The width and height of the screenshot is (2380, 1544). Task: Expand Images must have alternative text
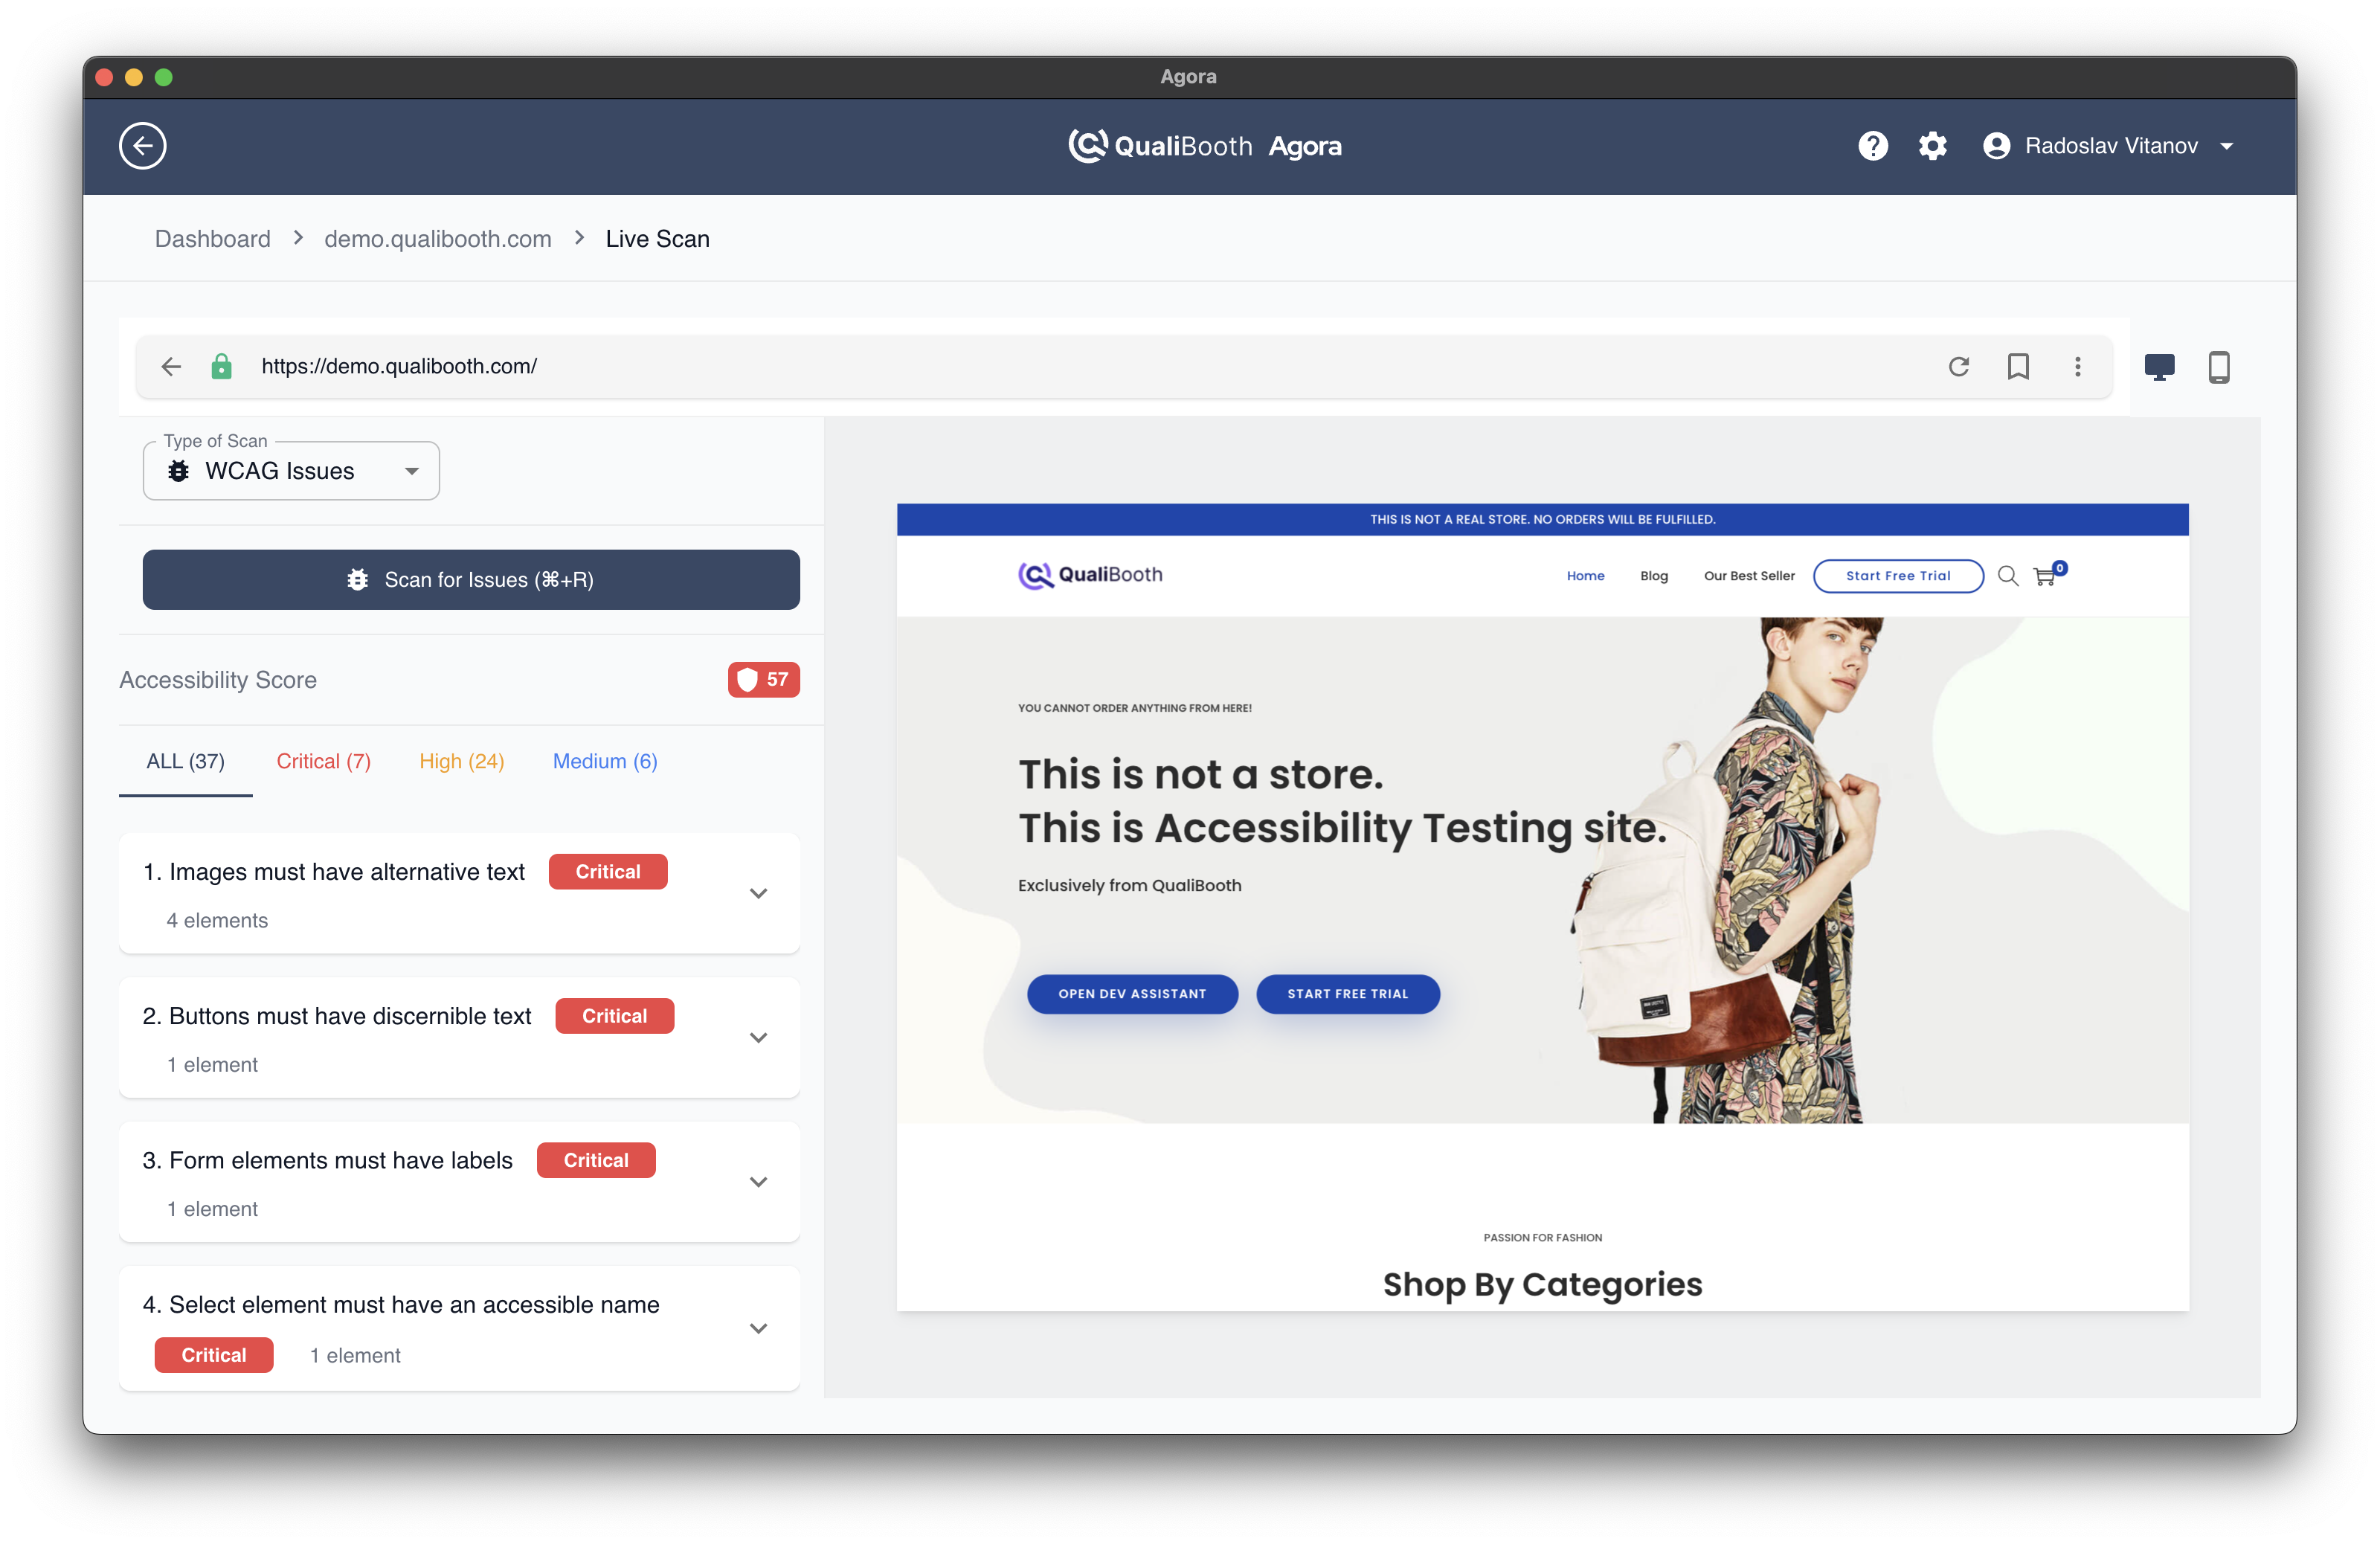point(758,893)
